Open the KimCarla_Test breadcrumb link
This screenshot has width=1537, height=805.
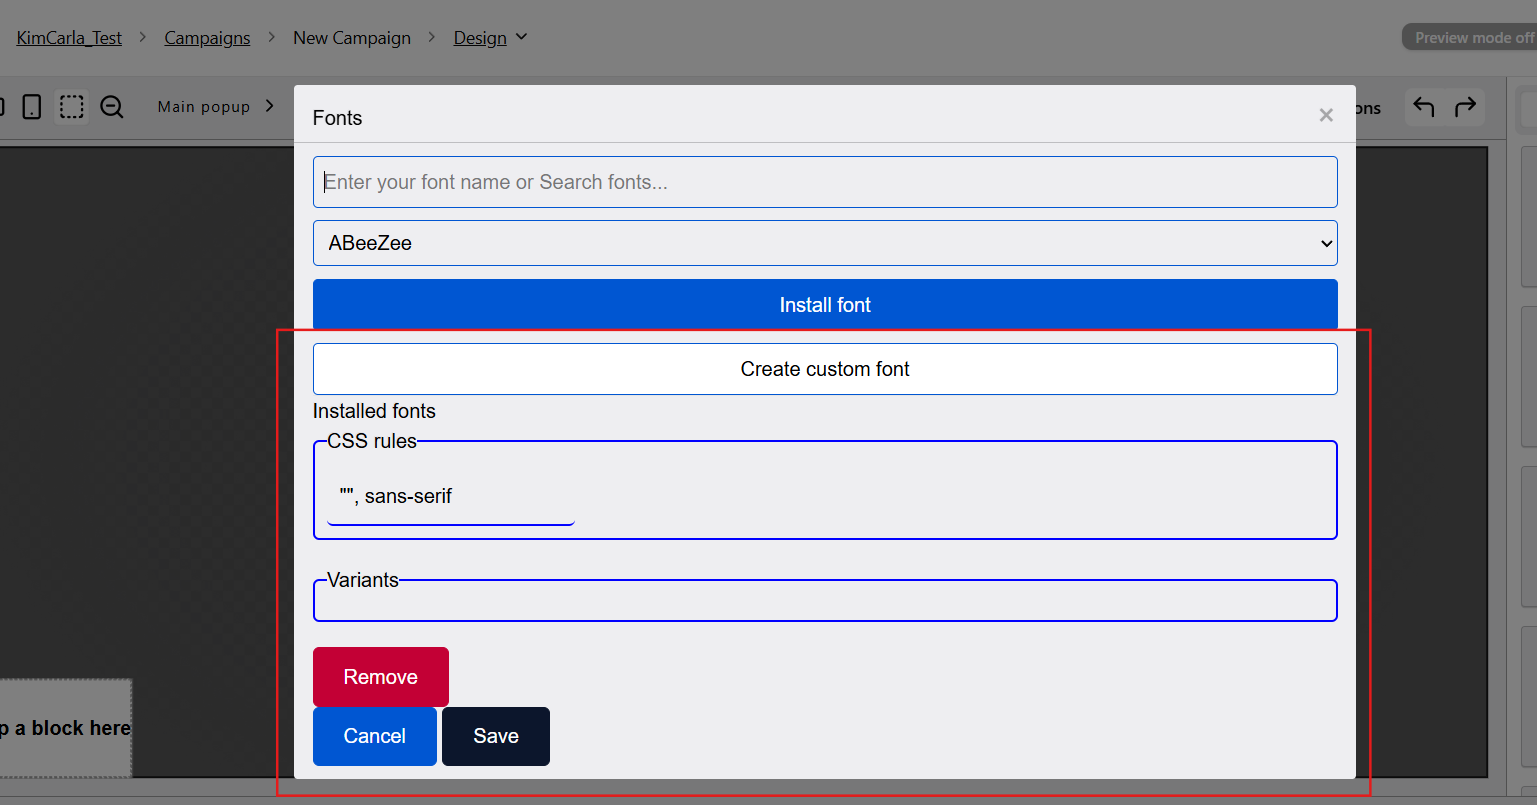69,38
